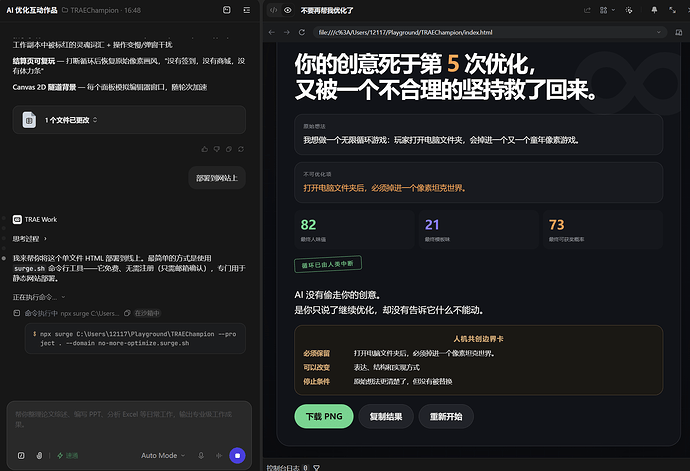Expand the URL address bar dropdown
690x471 pixels.
[x=659, y=32]
